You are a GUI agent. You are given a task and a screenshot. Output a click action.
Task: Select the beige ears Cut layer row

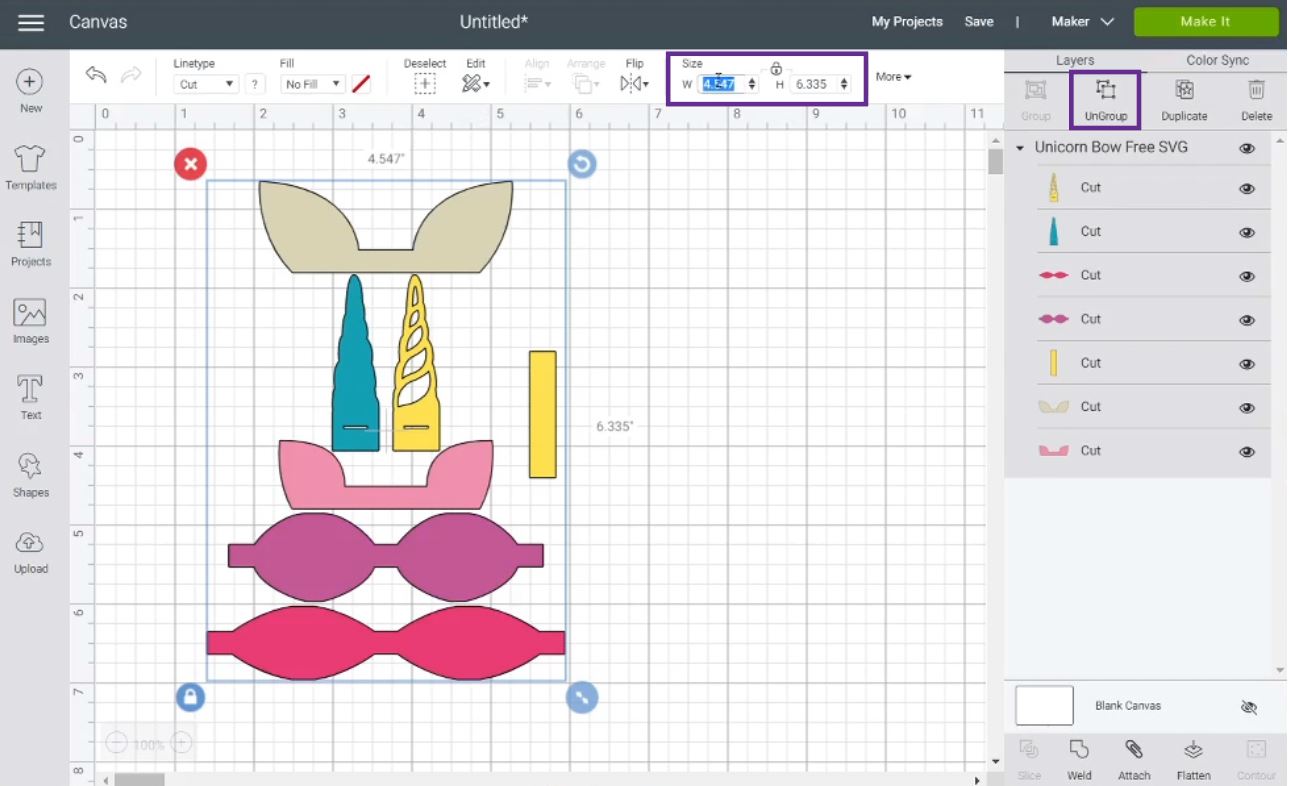[1153, 407]
